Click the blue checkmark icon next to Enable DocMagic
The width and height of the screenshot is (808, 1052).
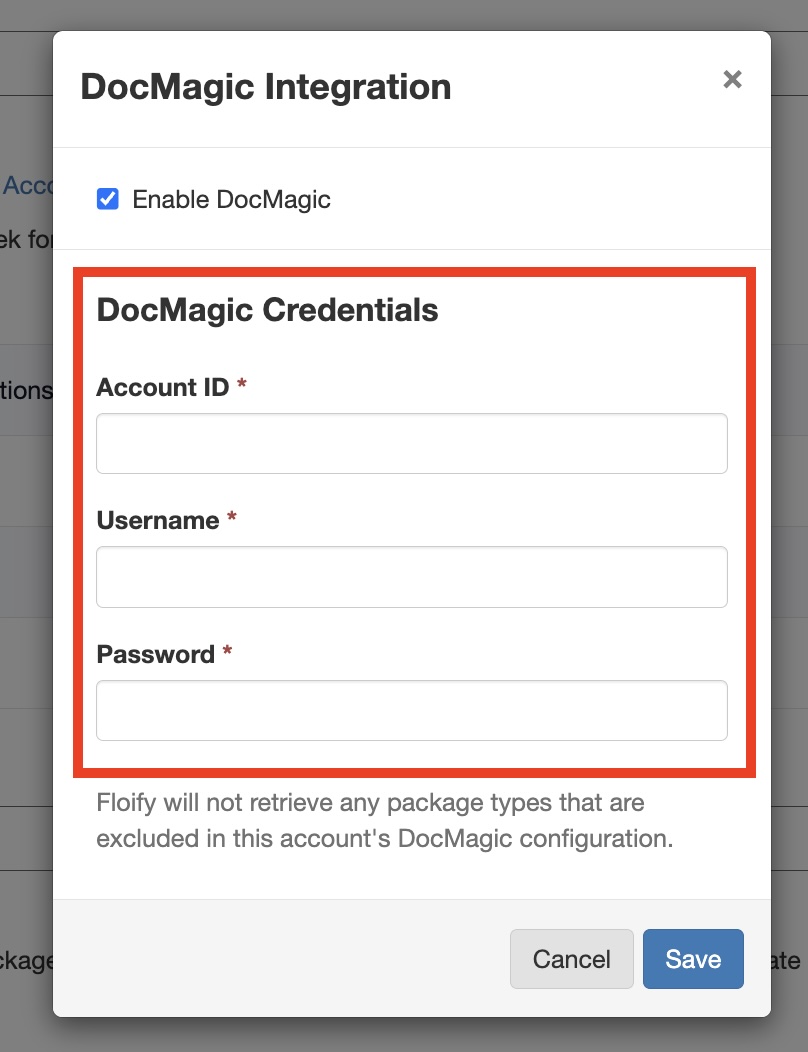pos(107,199)
